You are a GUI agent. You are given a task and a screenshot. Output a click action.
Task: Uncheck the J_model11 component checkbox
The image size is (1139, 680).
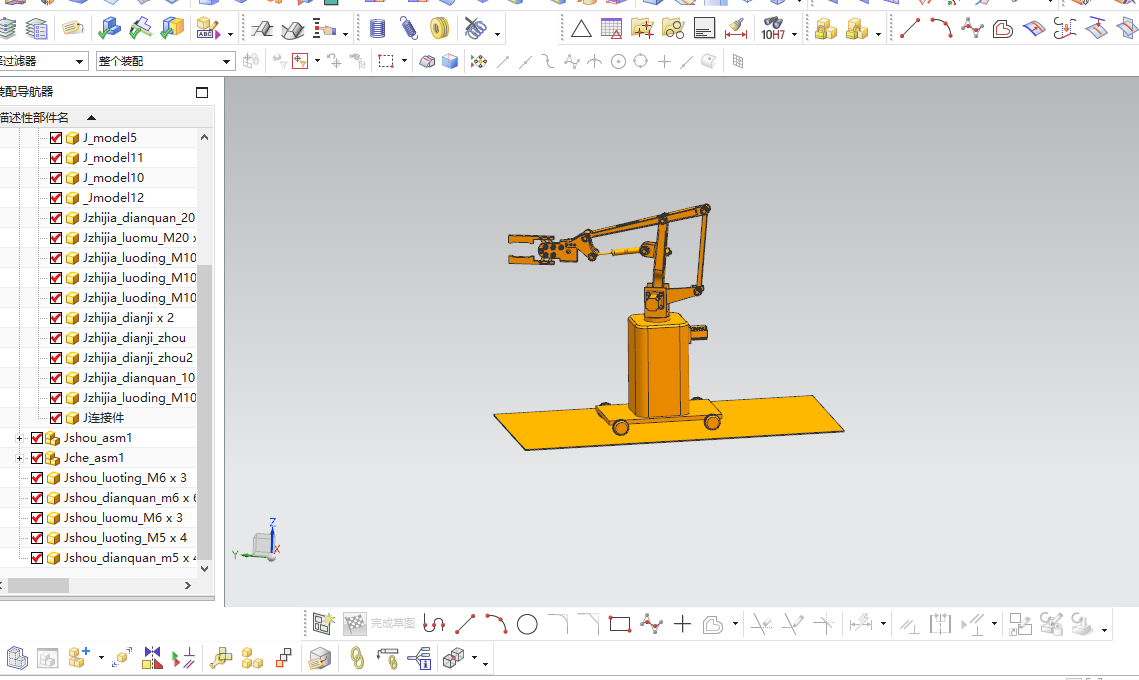tap(56, 158)
